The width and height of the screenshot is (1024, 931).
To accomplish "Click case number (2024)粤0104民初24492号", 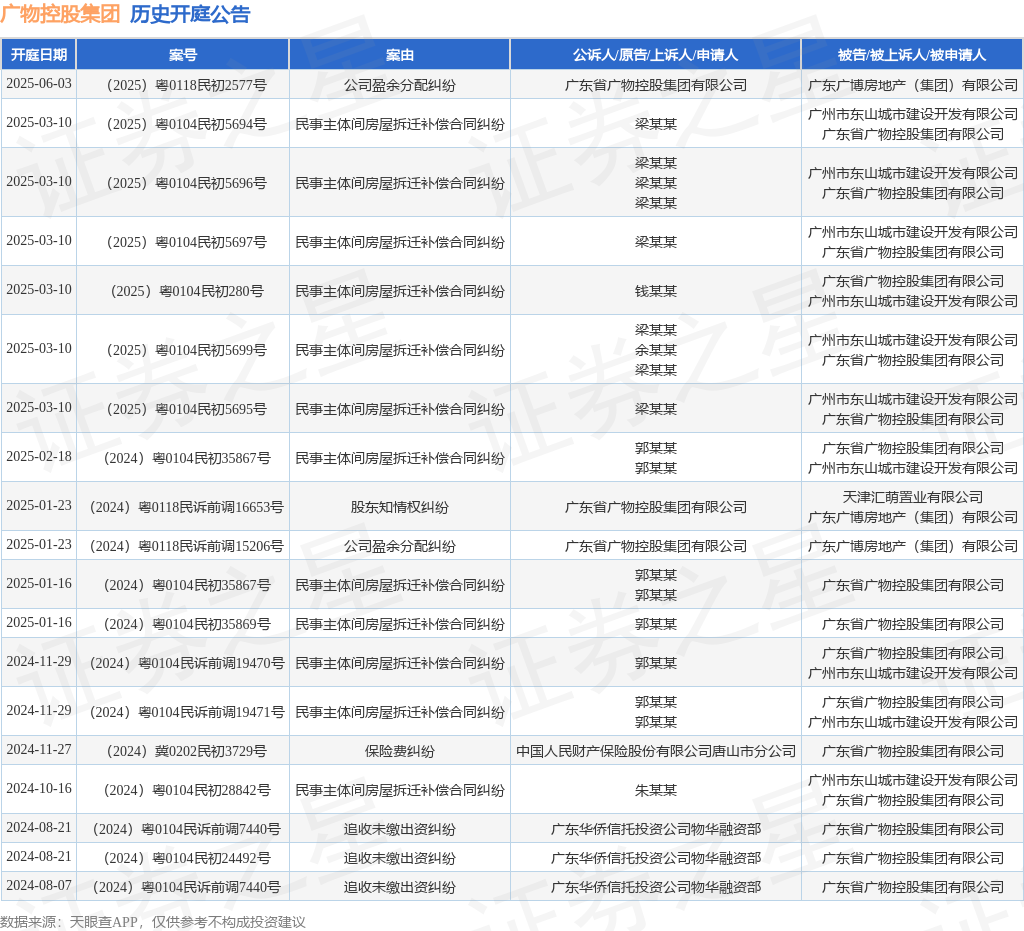I will 187,859.
